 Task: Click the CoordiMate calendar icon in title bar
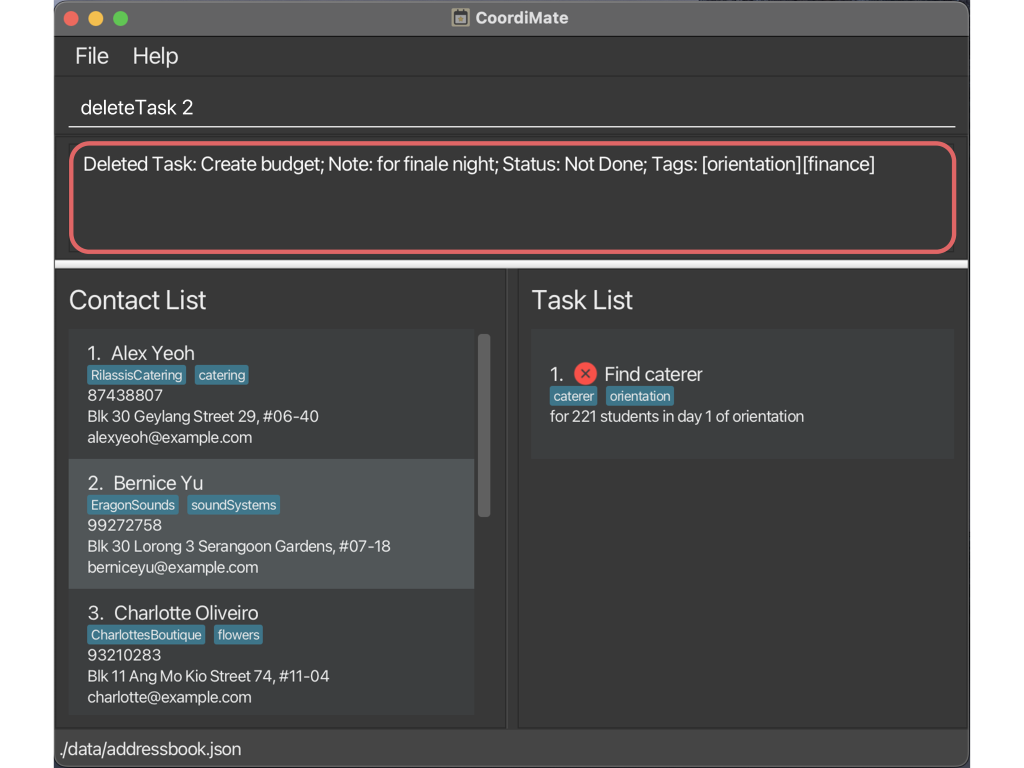click(460, 18)
